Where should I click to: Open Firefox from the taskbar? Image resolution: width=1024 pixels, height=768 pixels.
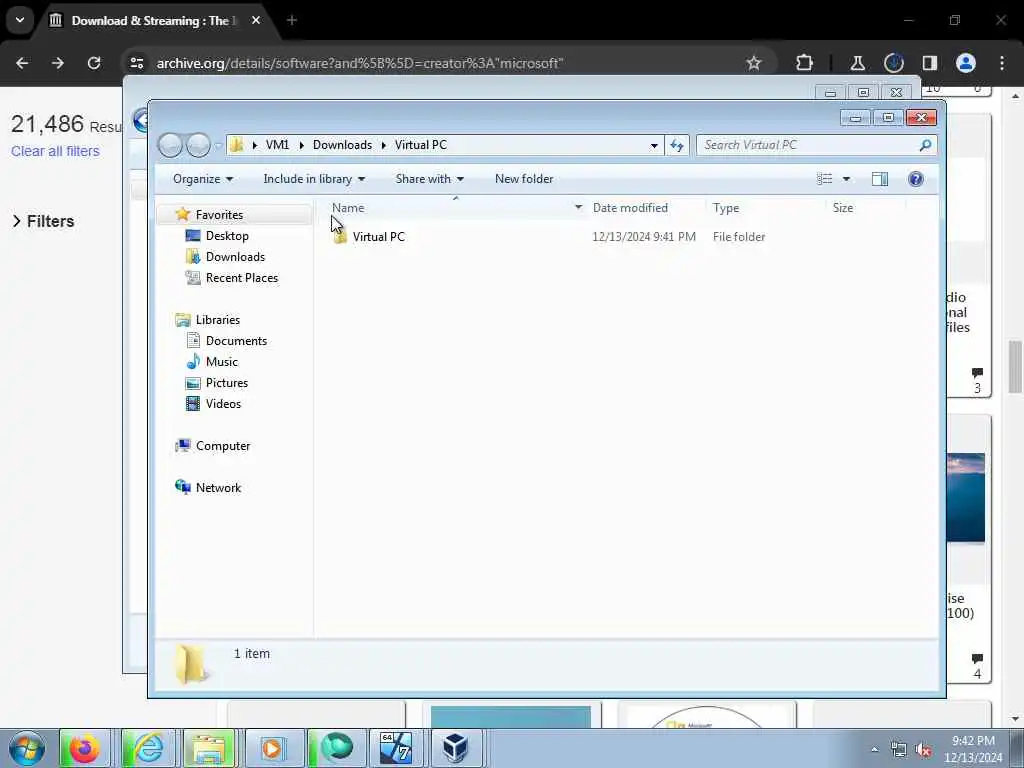pos(85,748)
